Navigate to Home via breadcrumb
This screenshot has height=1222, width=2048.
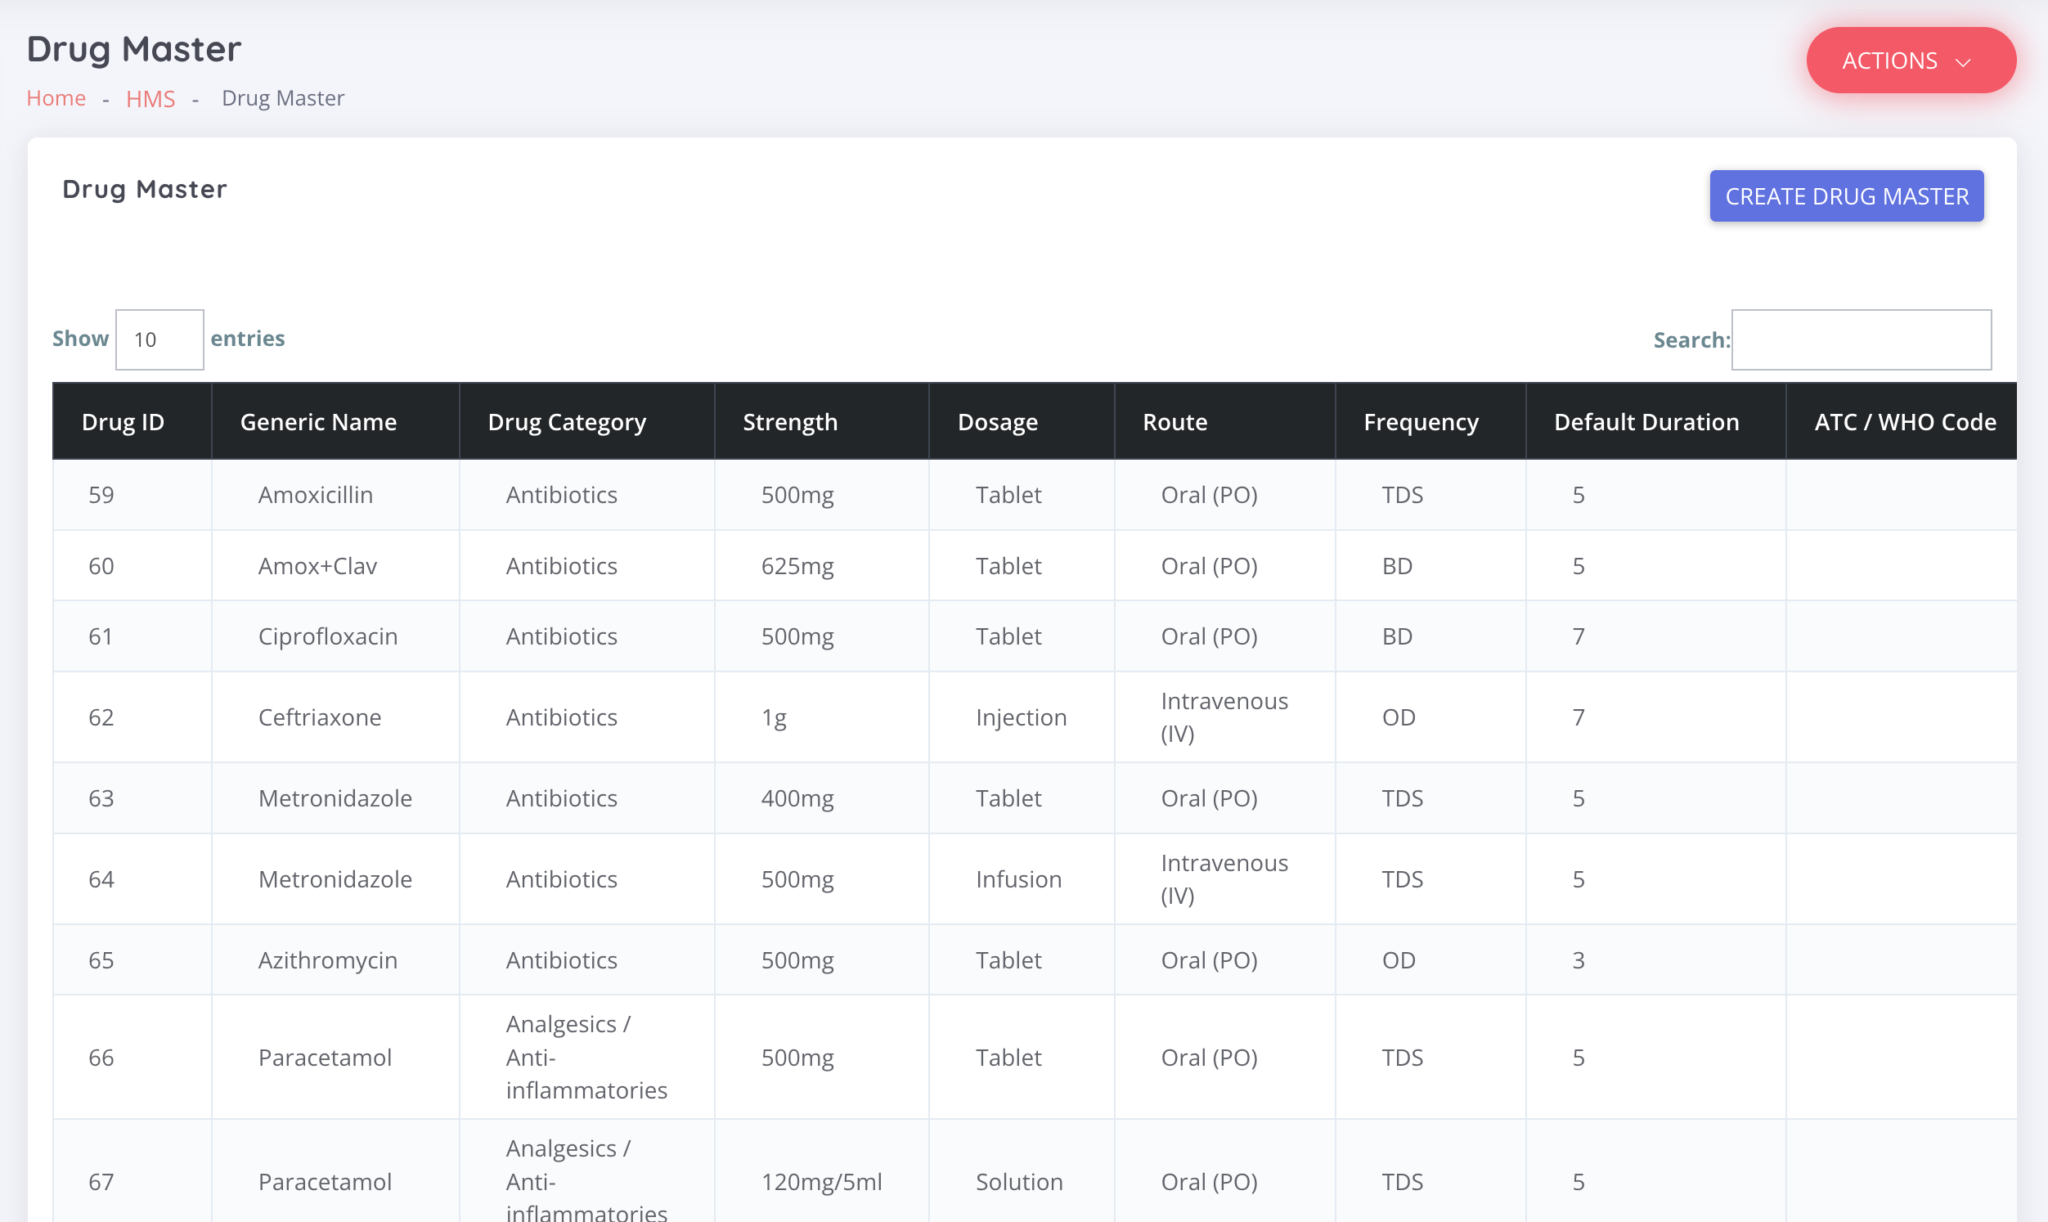56,97
